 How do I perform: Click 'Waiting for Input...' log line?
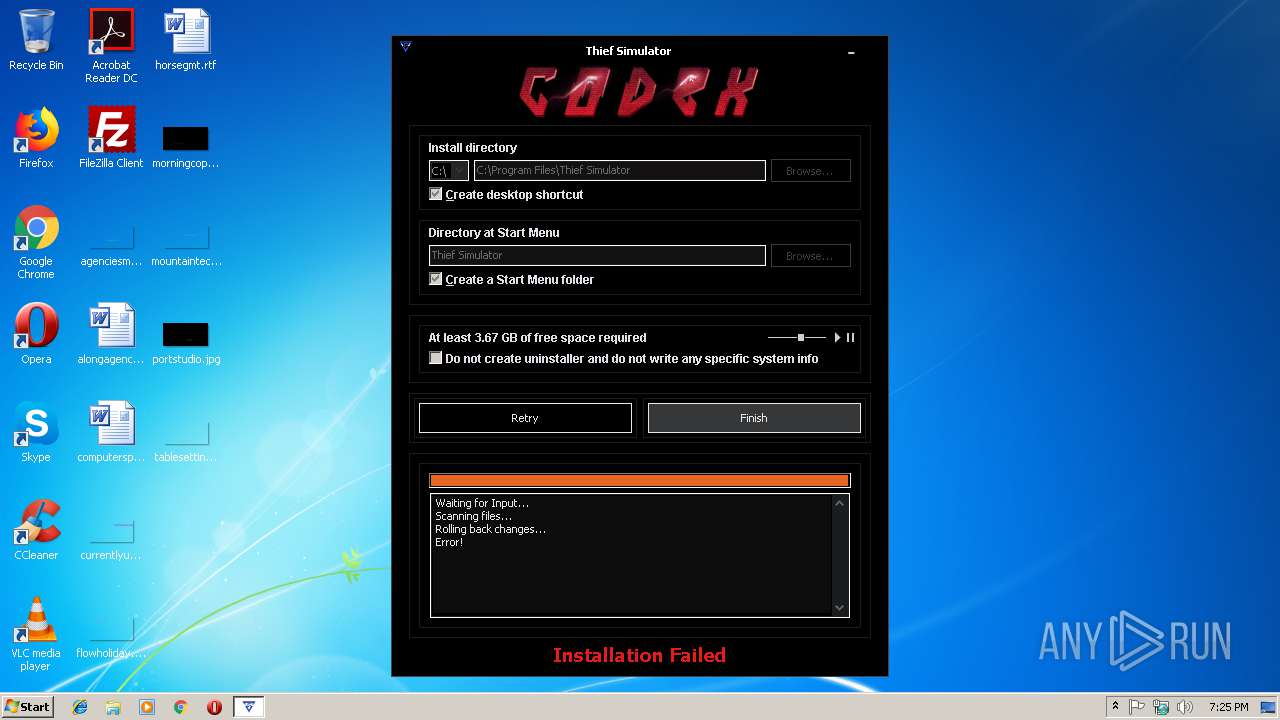click(482, 503)
